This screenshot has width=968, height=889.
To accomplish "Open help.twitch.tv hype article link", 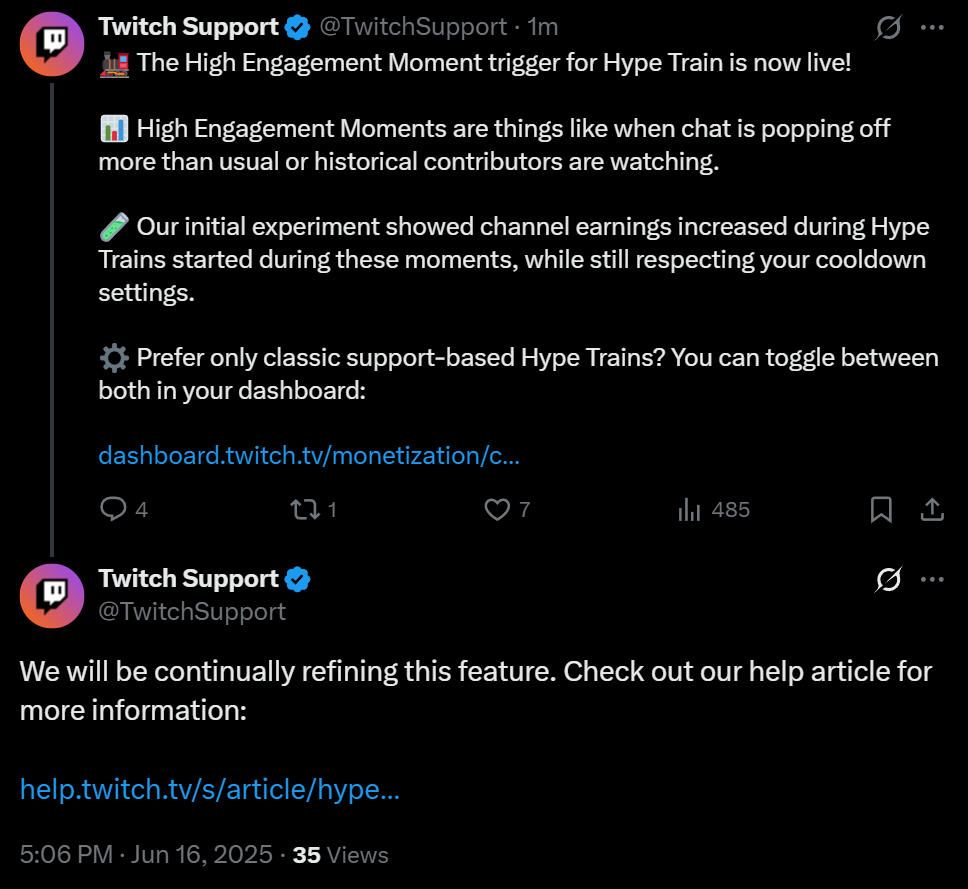I will tap(210, 789).
